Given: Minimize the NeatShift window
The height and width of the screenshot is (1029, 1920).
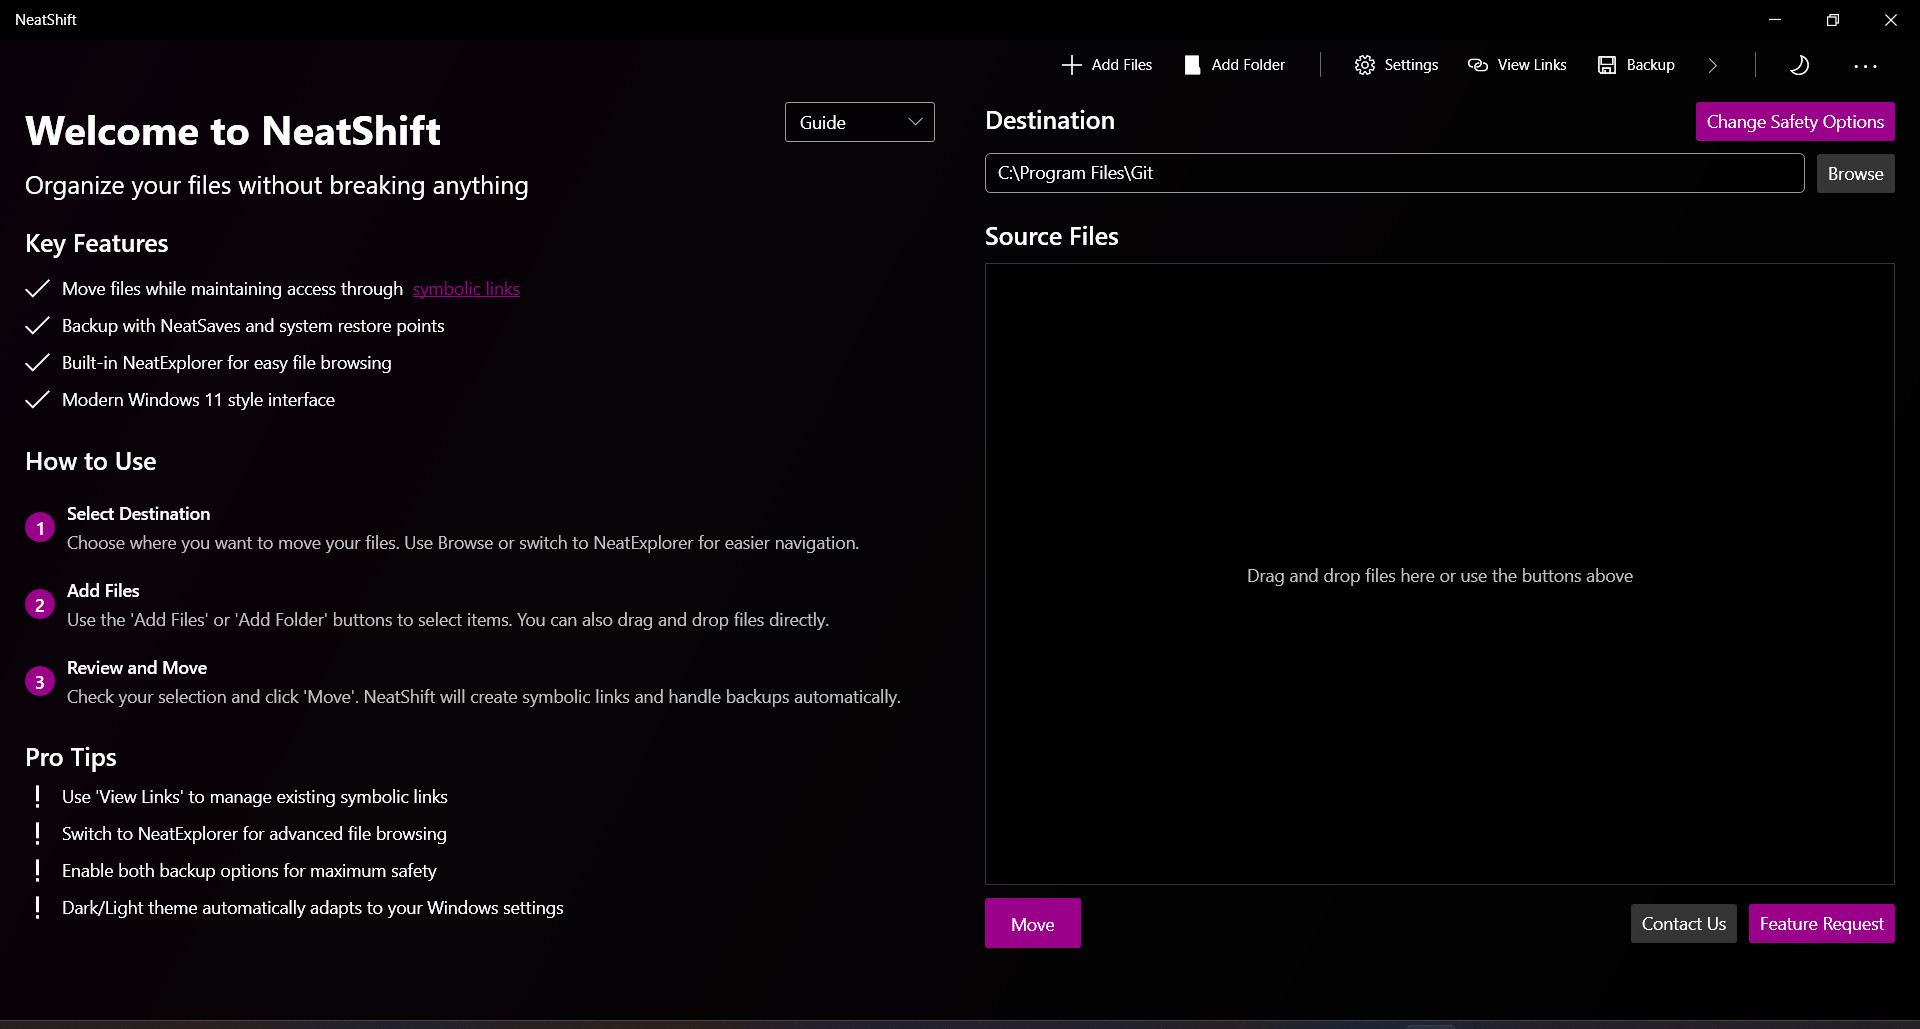Looking at the screenshot, I should (x=1775, y=20).
